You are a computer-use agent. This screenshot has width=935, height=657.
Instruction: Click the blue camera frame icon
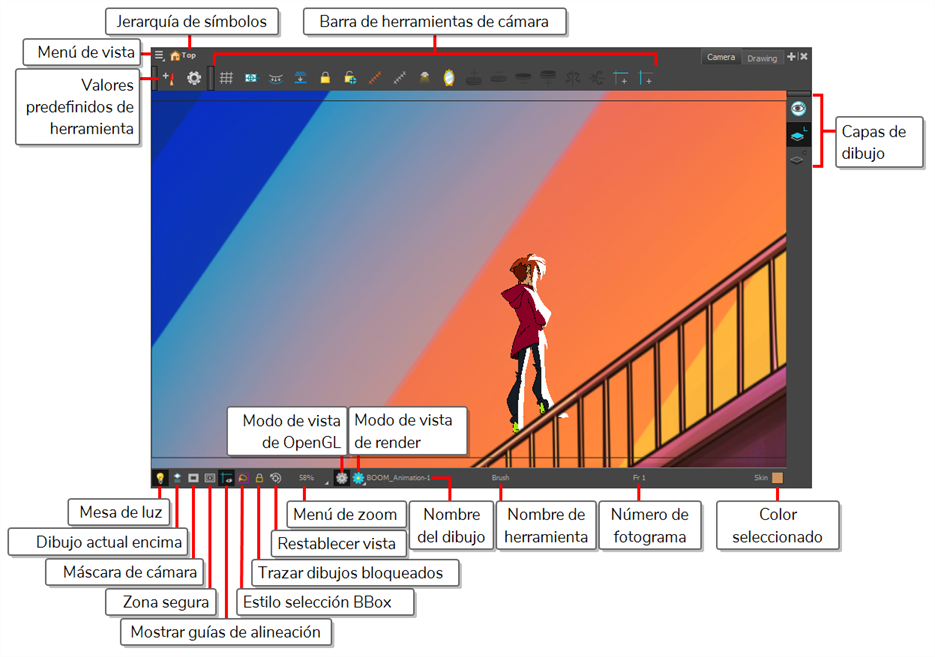(x=251, y=78)
